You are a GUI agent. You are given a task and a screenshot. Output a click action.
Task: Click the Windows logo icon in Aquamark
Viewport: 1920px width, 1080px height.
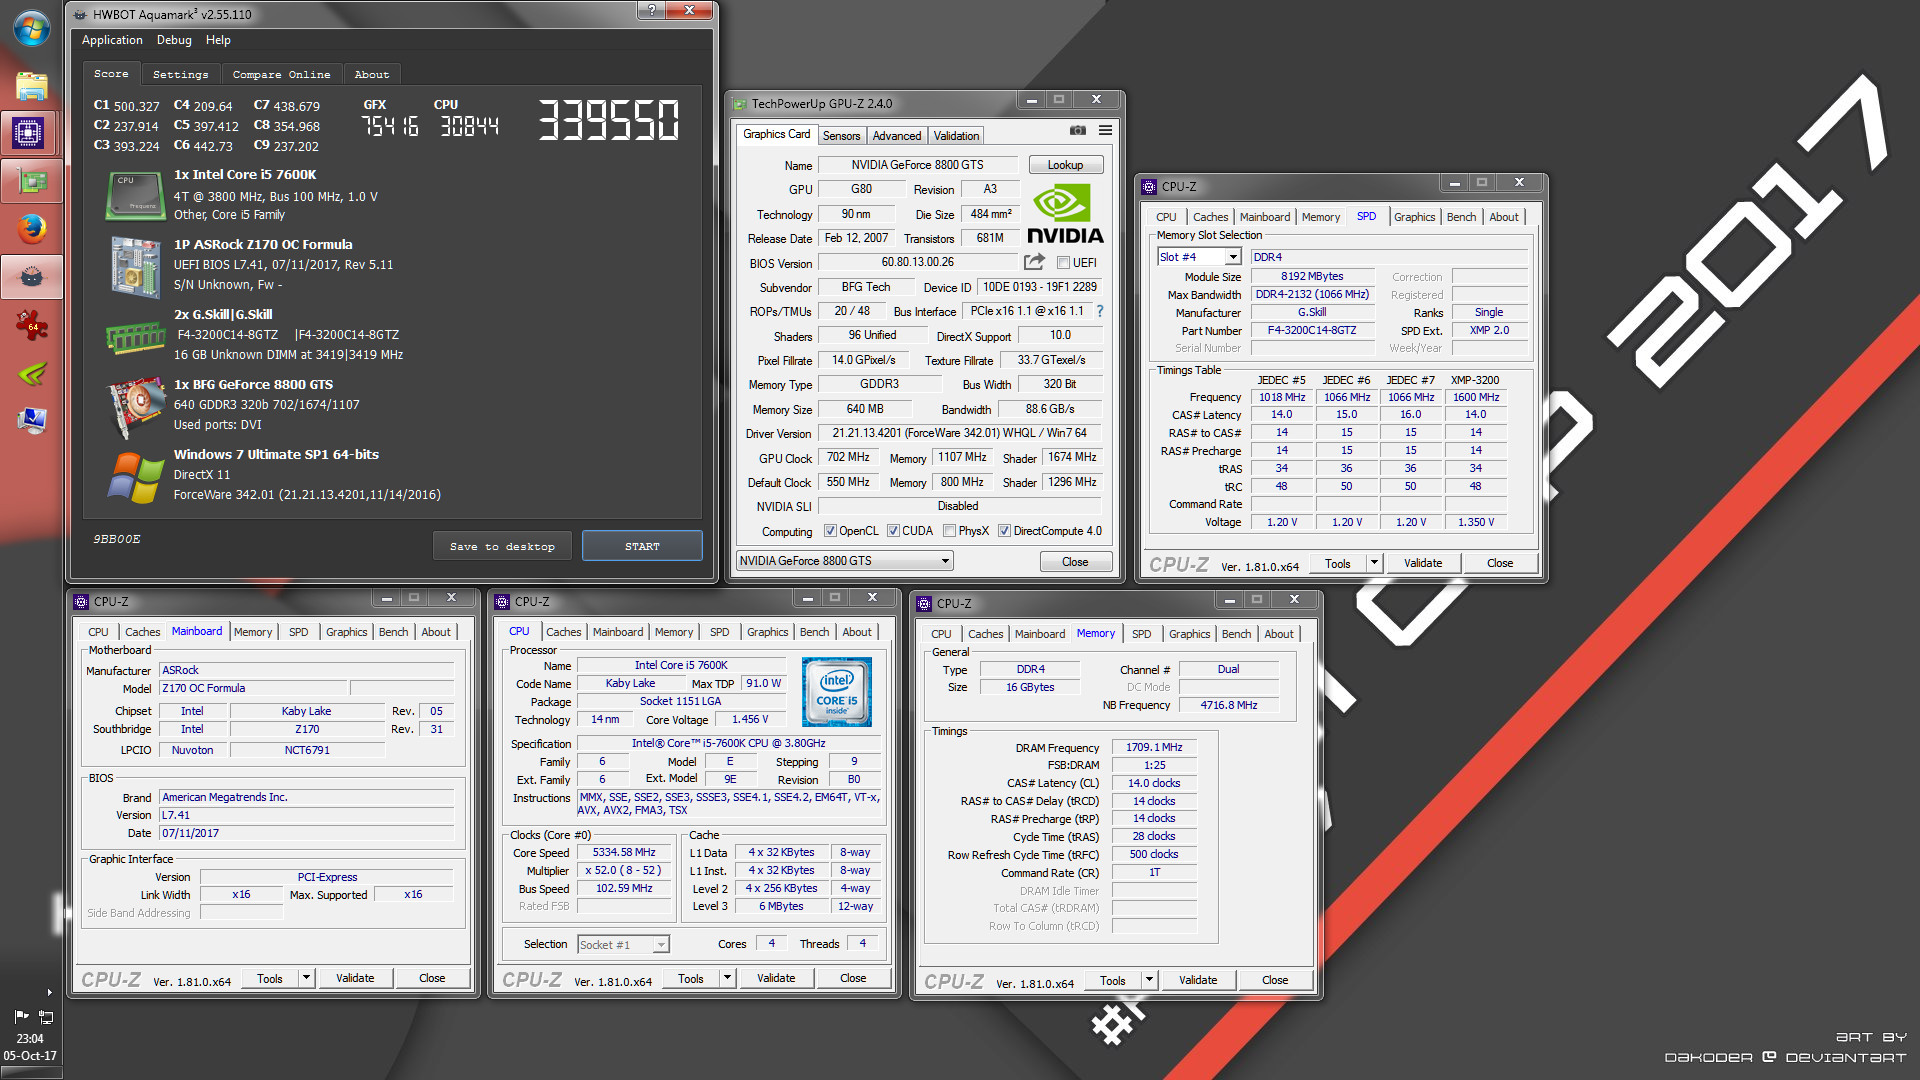coord(136,478)
